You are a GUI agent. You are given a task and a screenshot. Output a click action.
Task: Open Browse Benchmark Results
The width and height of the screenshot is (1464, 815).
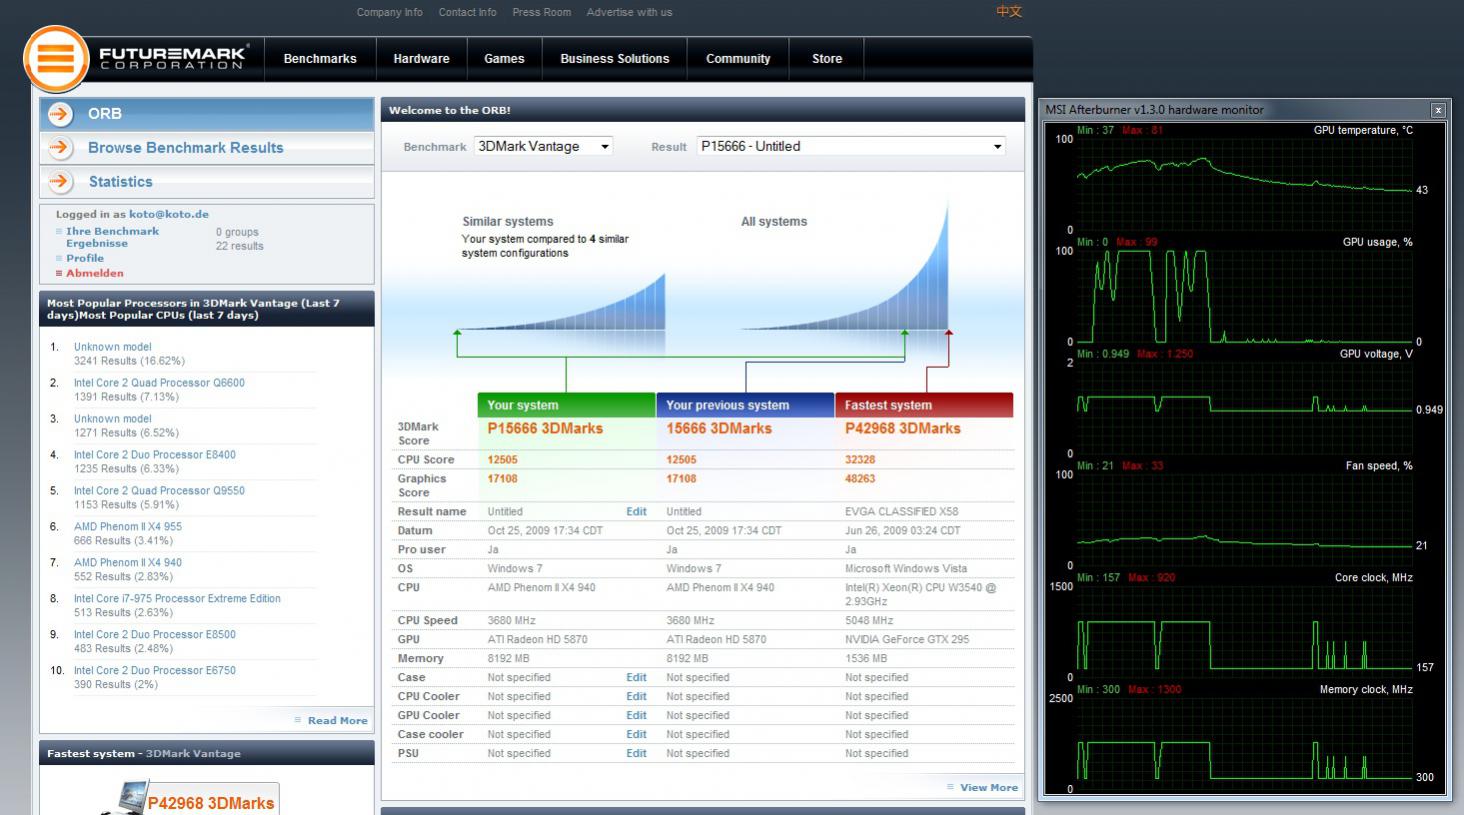click(207, 148)
